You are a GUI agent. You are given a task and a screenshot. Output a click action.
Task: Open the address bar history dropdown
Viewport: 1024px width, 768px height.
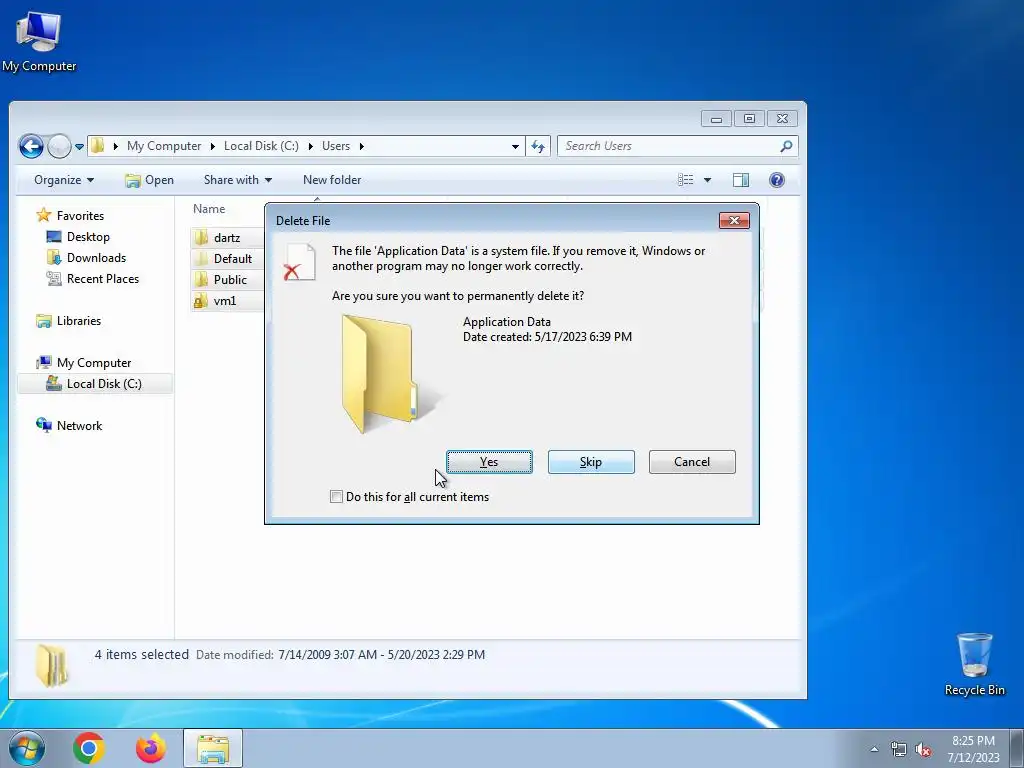click(x=515, y=146)
